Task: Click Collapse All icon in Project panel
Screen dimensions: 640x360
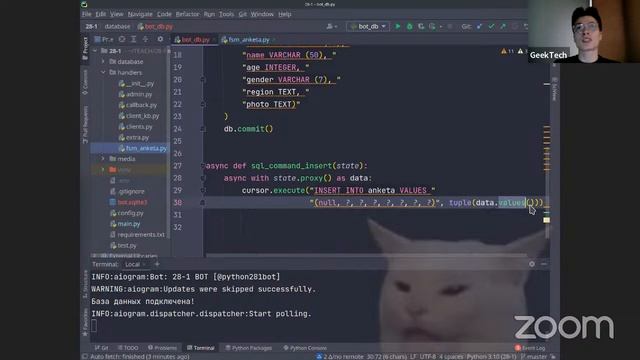Action: (x=145, y=39)
